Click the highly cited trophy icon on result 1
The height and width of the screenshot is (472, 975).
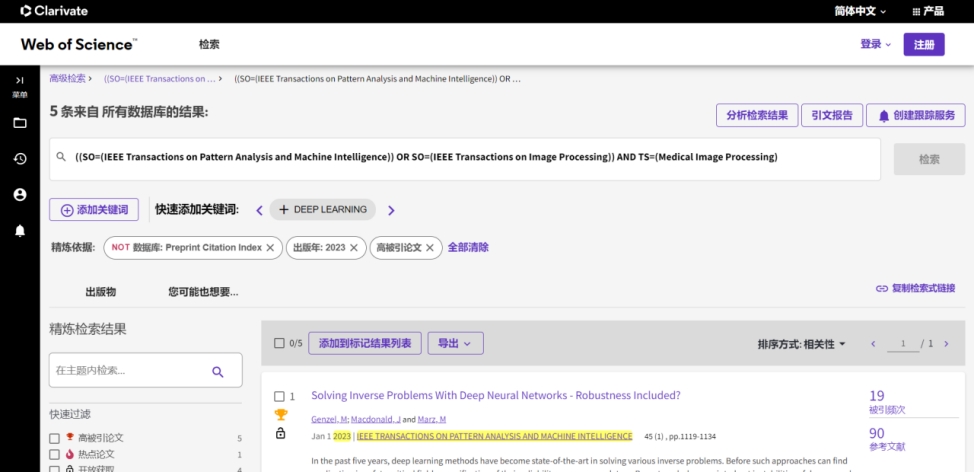click(280, 415)
